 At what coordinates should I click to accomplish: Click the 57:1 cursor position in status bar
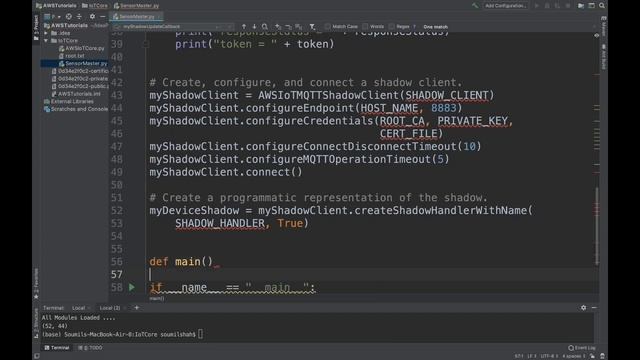point(519,356)
